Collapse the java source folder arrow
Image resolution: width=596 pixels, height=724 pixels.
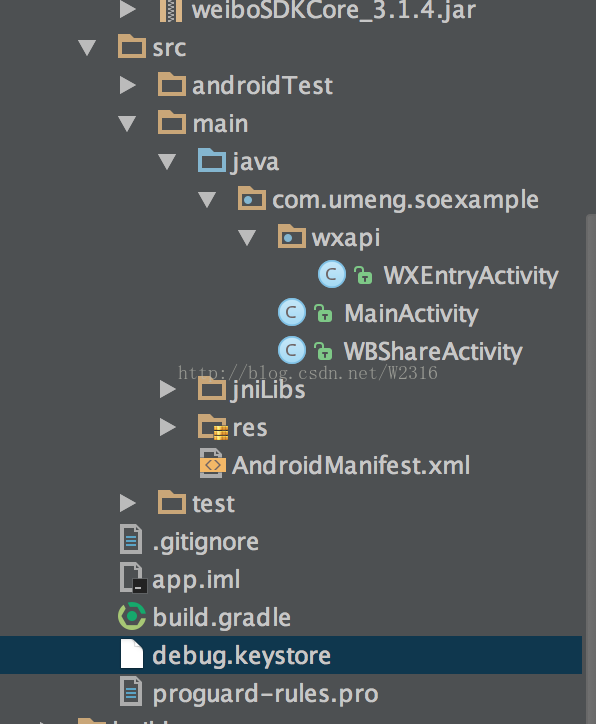point(167,162)
